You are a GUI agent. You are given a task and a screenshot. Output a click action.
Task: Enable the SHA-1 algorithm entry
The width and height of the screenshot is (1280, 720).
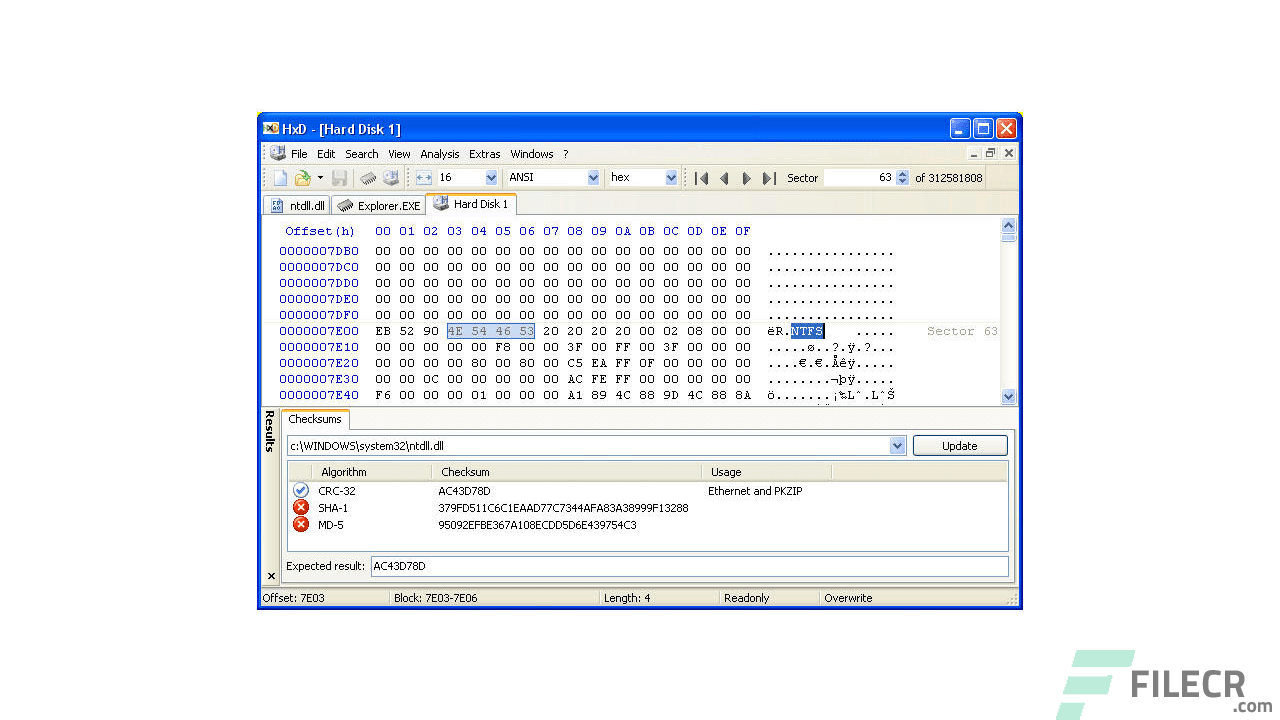(x=301, y=507)
